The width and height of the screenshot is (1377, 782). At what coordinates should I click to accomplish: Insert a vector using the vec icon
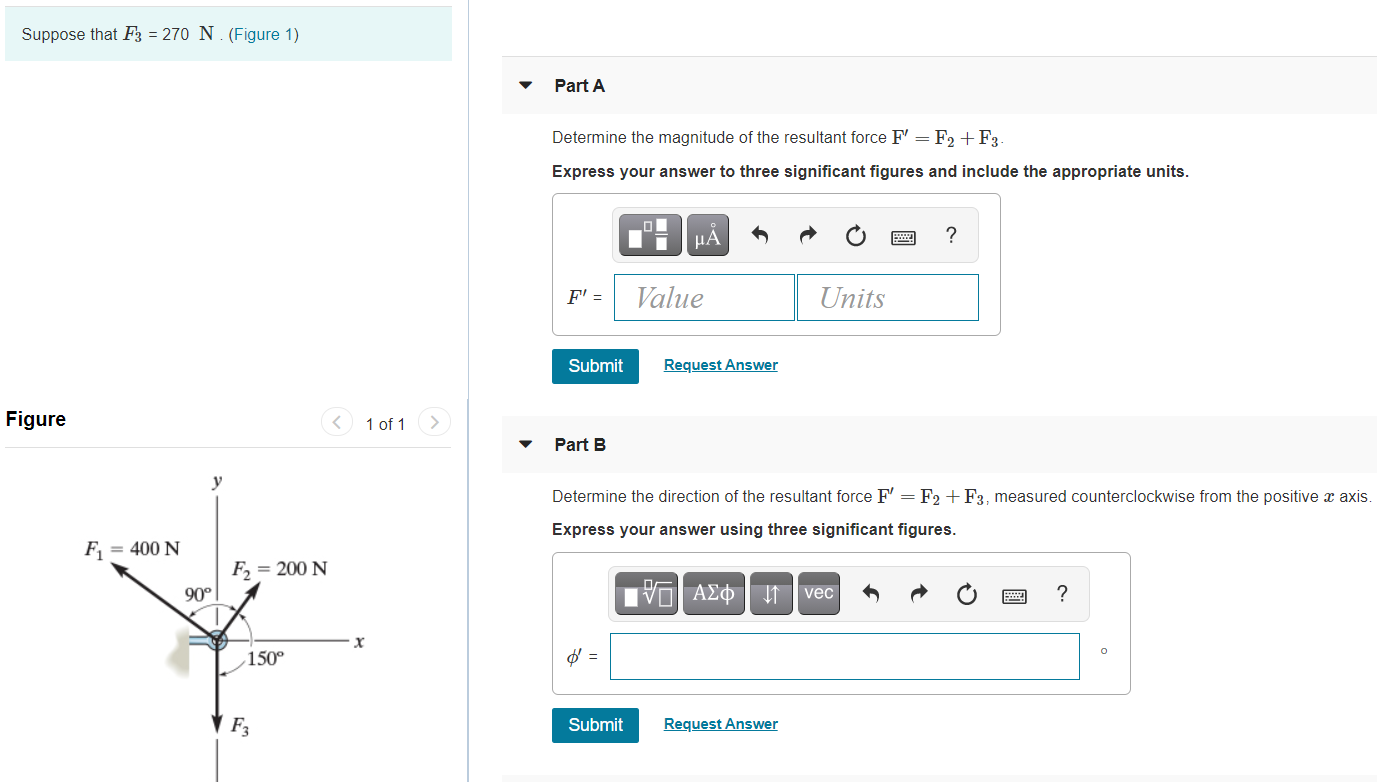click(818, 593)
